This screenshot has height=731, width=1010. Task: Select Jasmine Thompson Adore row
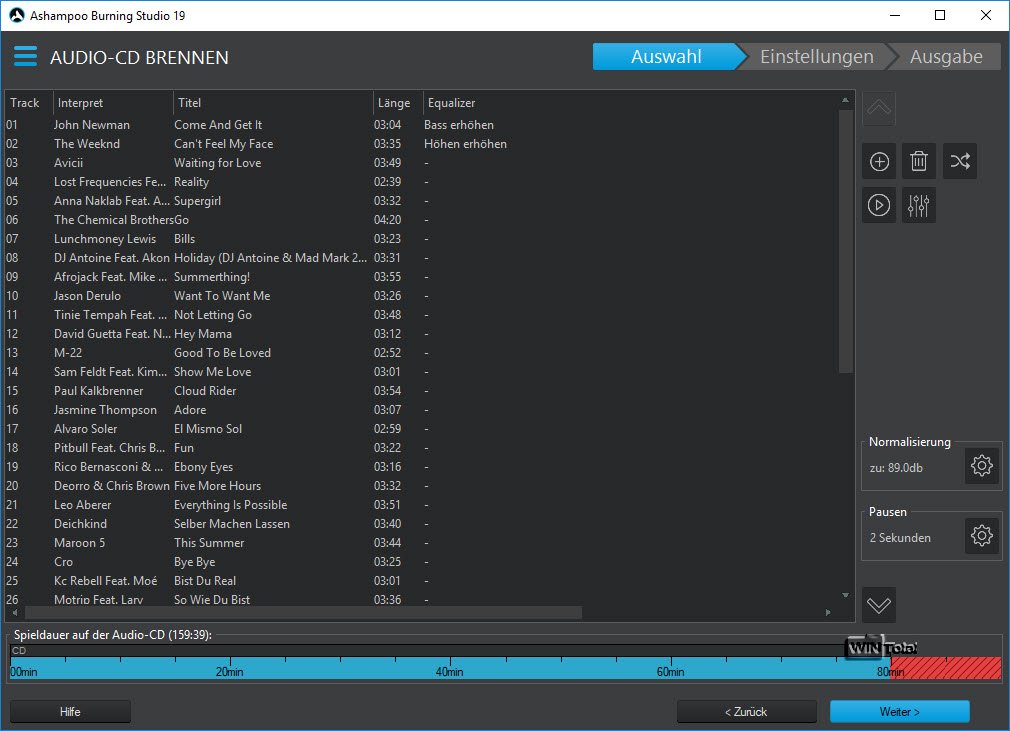click(422, 410)
